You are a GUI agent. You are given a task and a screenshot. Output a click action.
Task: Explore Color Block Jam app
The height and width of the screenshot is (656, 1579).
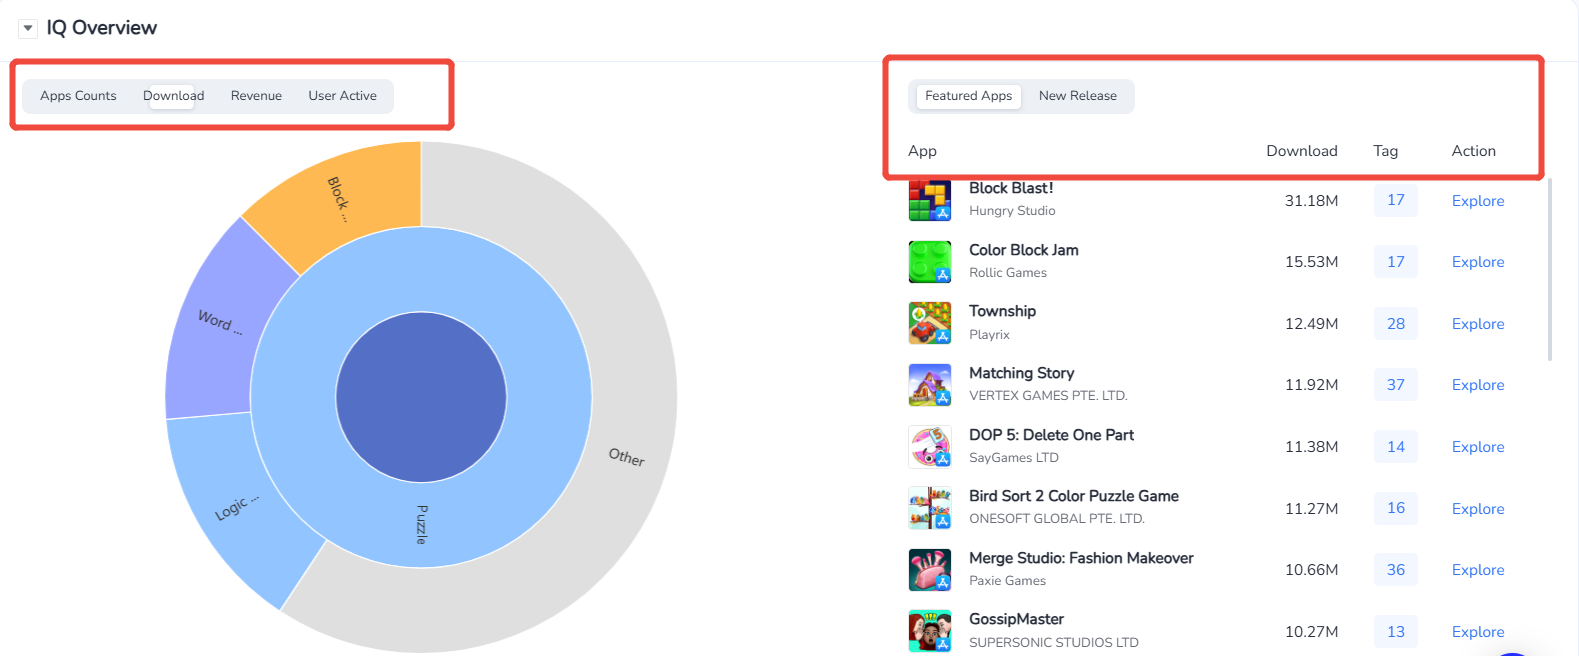(1478, 262)
